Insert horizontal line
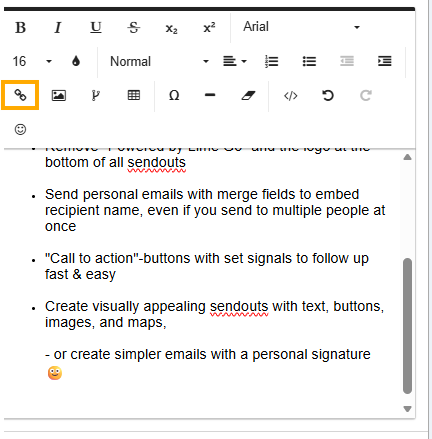 click(x=210, y=95)
